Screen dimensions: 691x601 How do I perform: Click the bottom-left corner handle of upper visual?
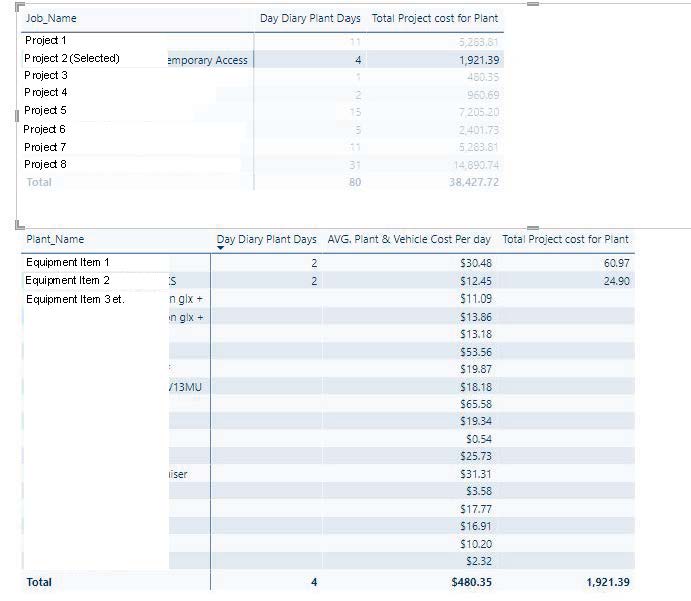pos(19,225)
